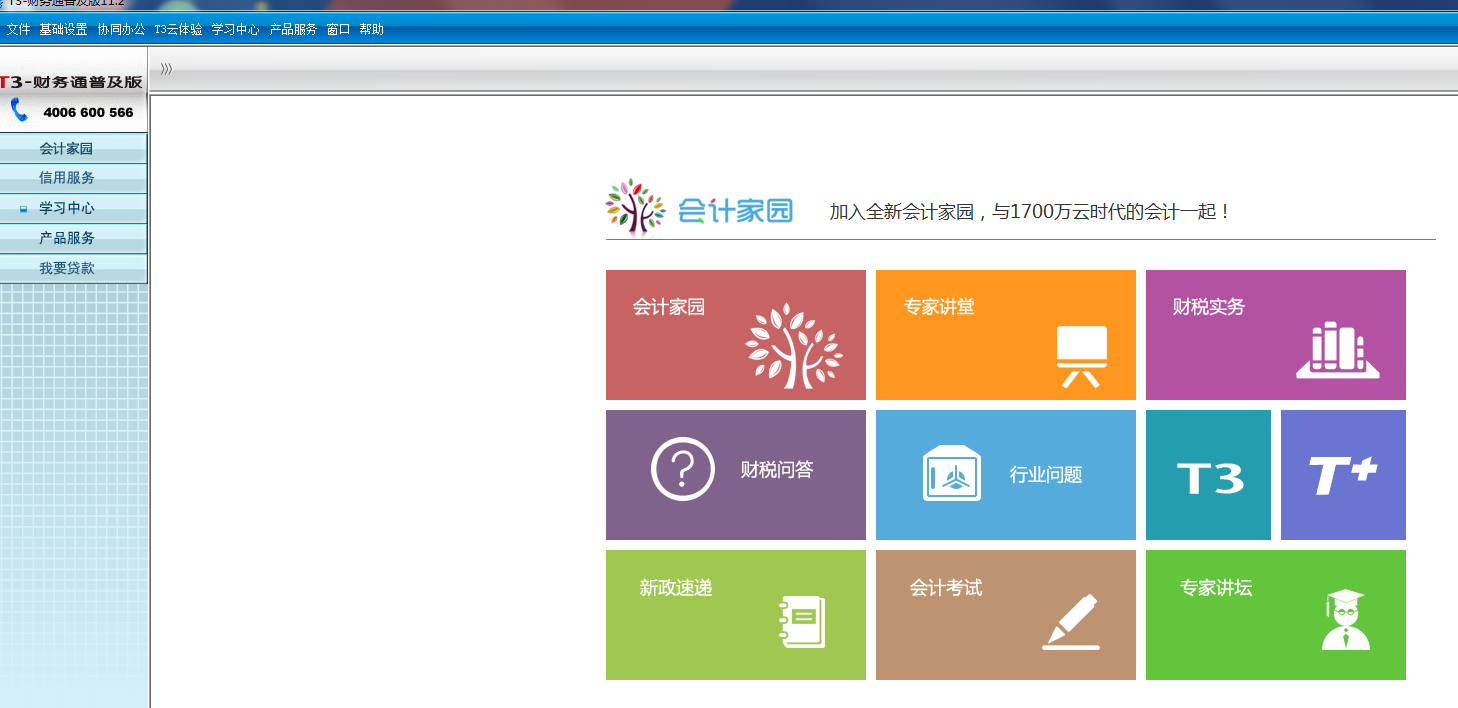Click the triple chevron expander in toolbar
The image size is (1458, 708).
166,69
